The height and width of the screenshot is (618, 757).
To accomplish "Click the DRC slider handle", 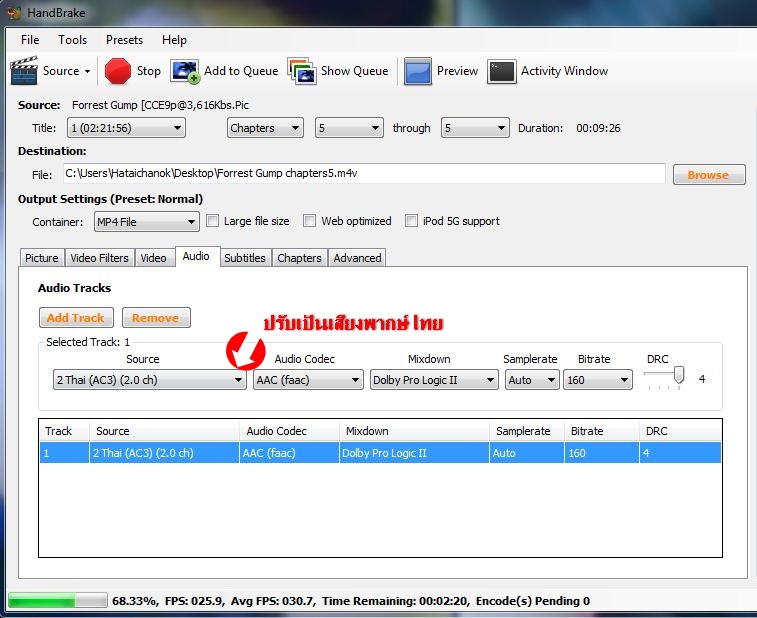I will click(679, 375).
